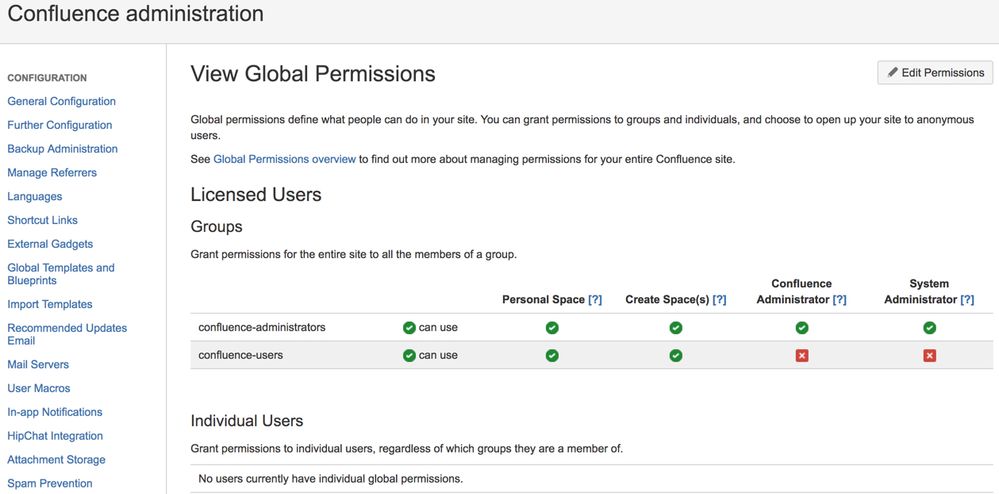Open External Gadgets settings

coord(50,244)
